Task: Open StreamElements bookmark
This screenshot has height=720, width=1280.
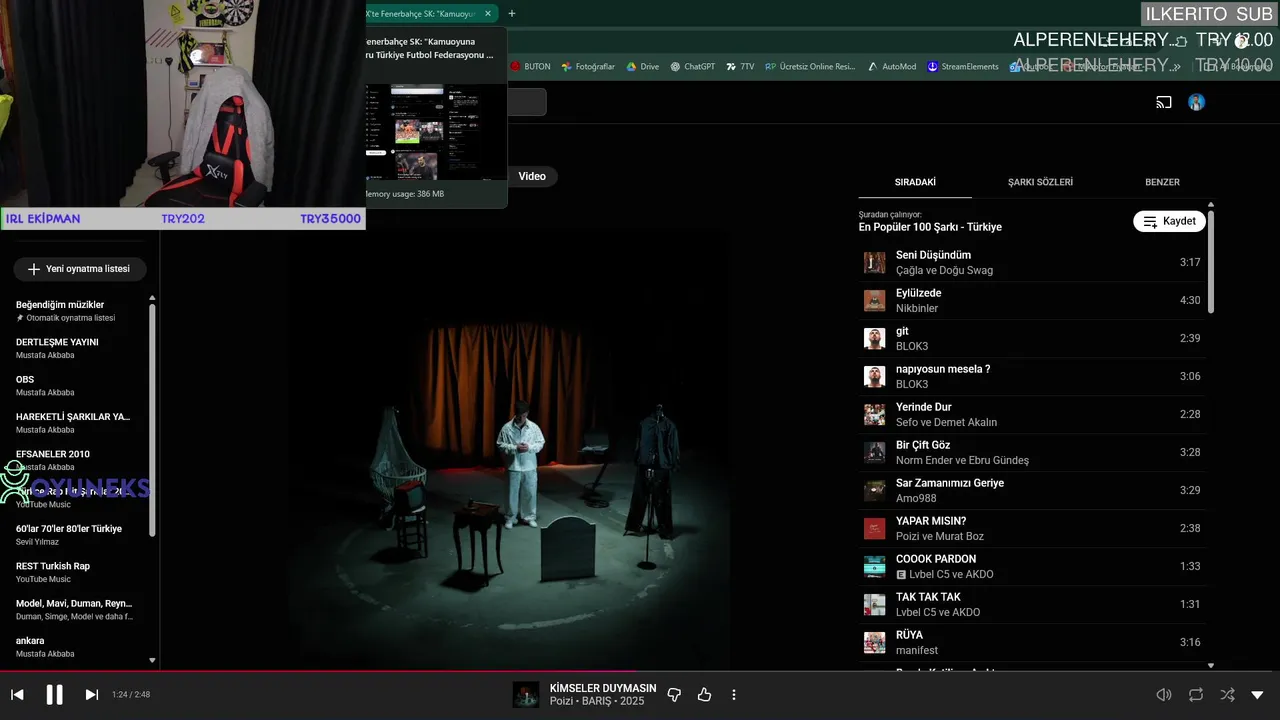Action: (962, 67)
